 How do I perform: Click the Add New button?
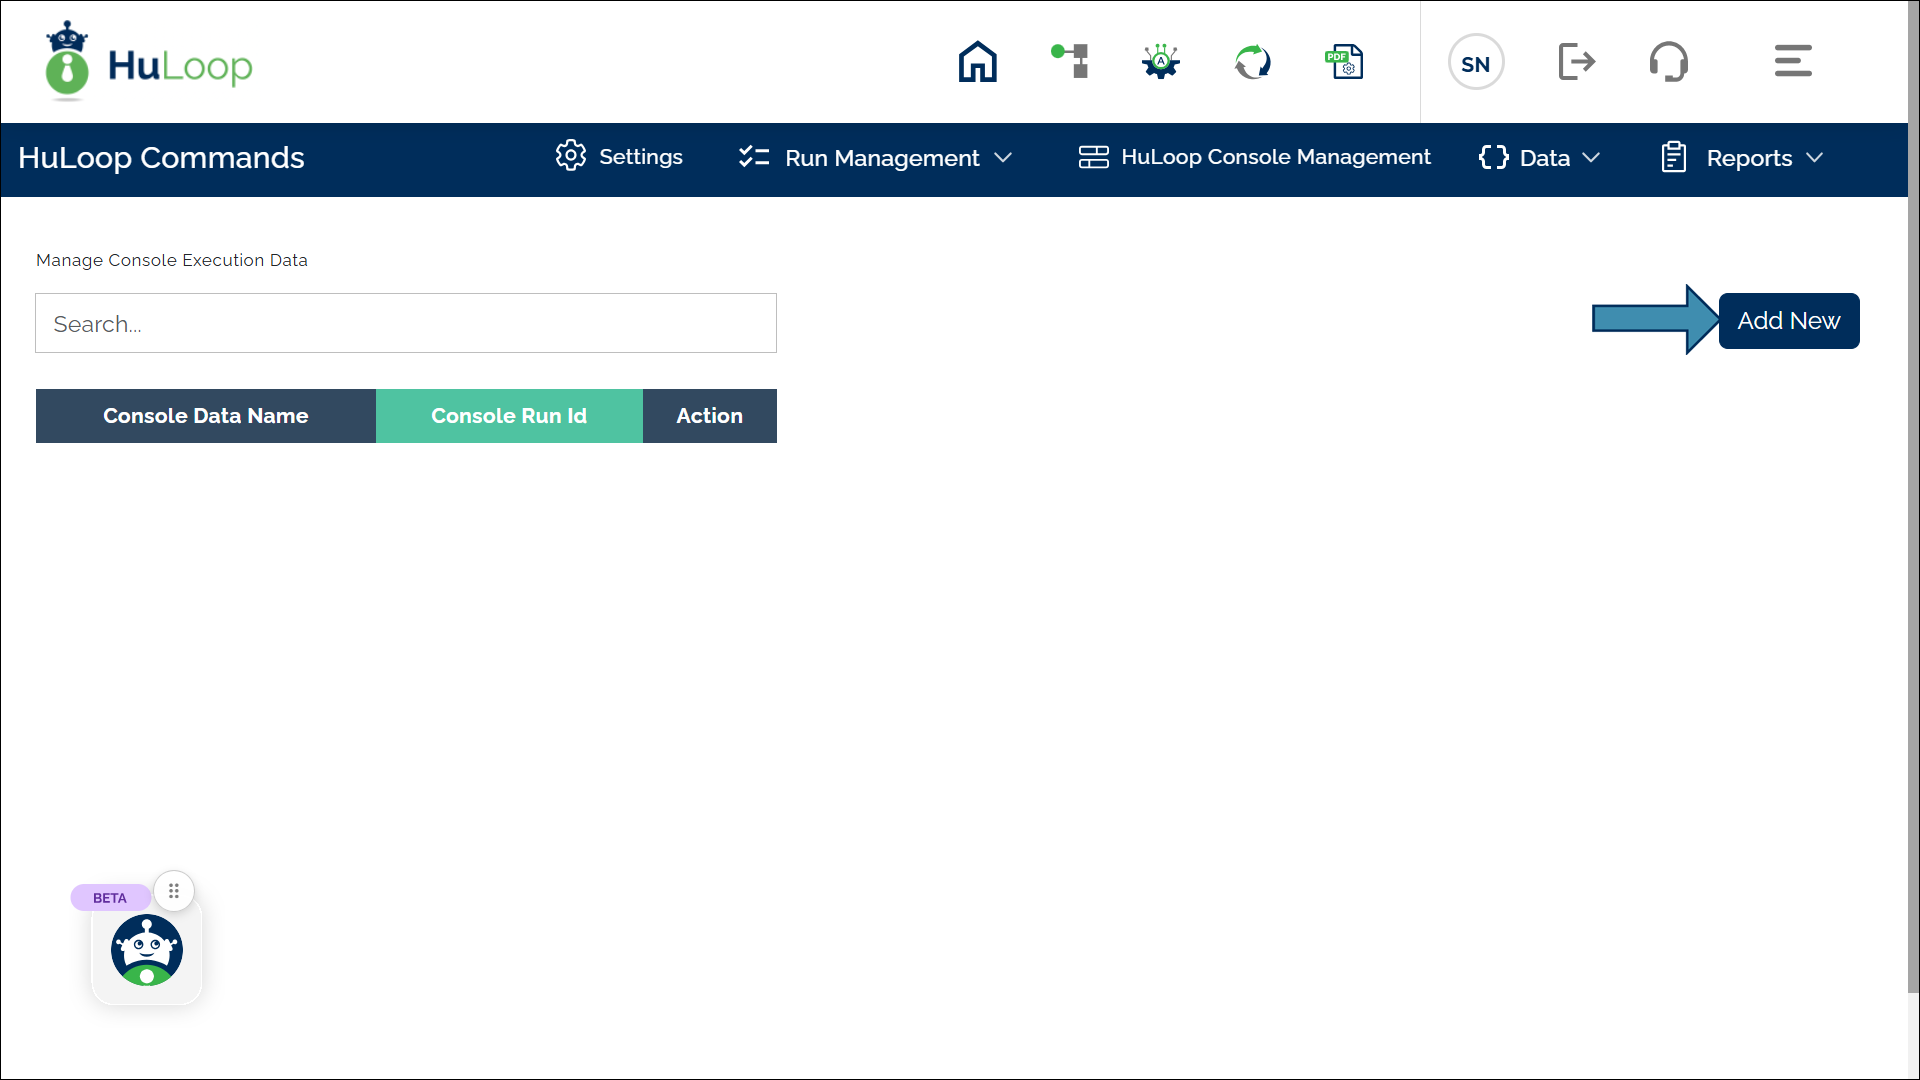(x=1788, y=321)
